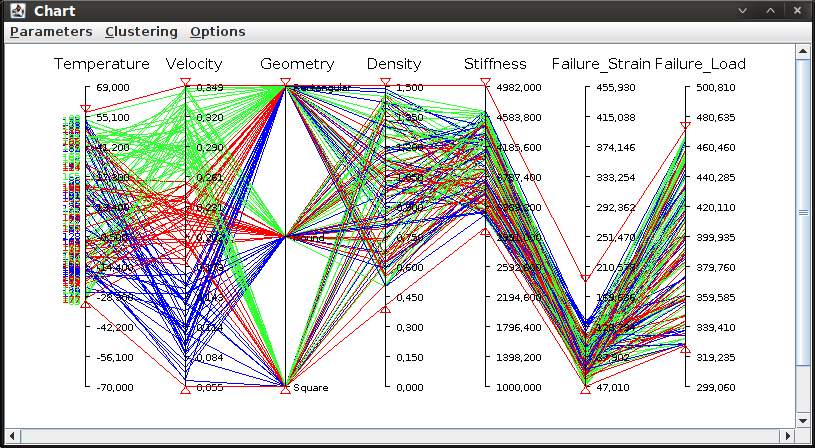Select the Failure_Load upper filter triangle

tap(686, 125)
